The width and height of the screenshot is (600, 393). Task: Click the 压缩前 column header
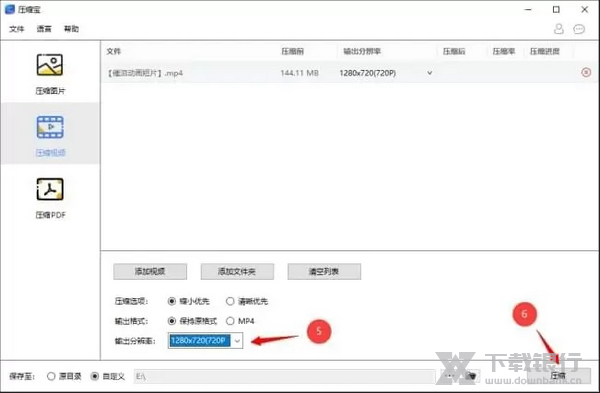[x=292, y=51]
